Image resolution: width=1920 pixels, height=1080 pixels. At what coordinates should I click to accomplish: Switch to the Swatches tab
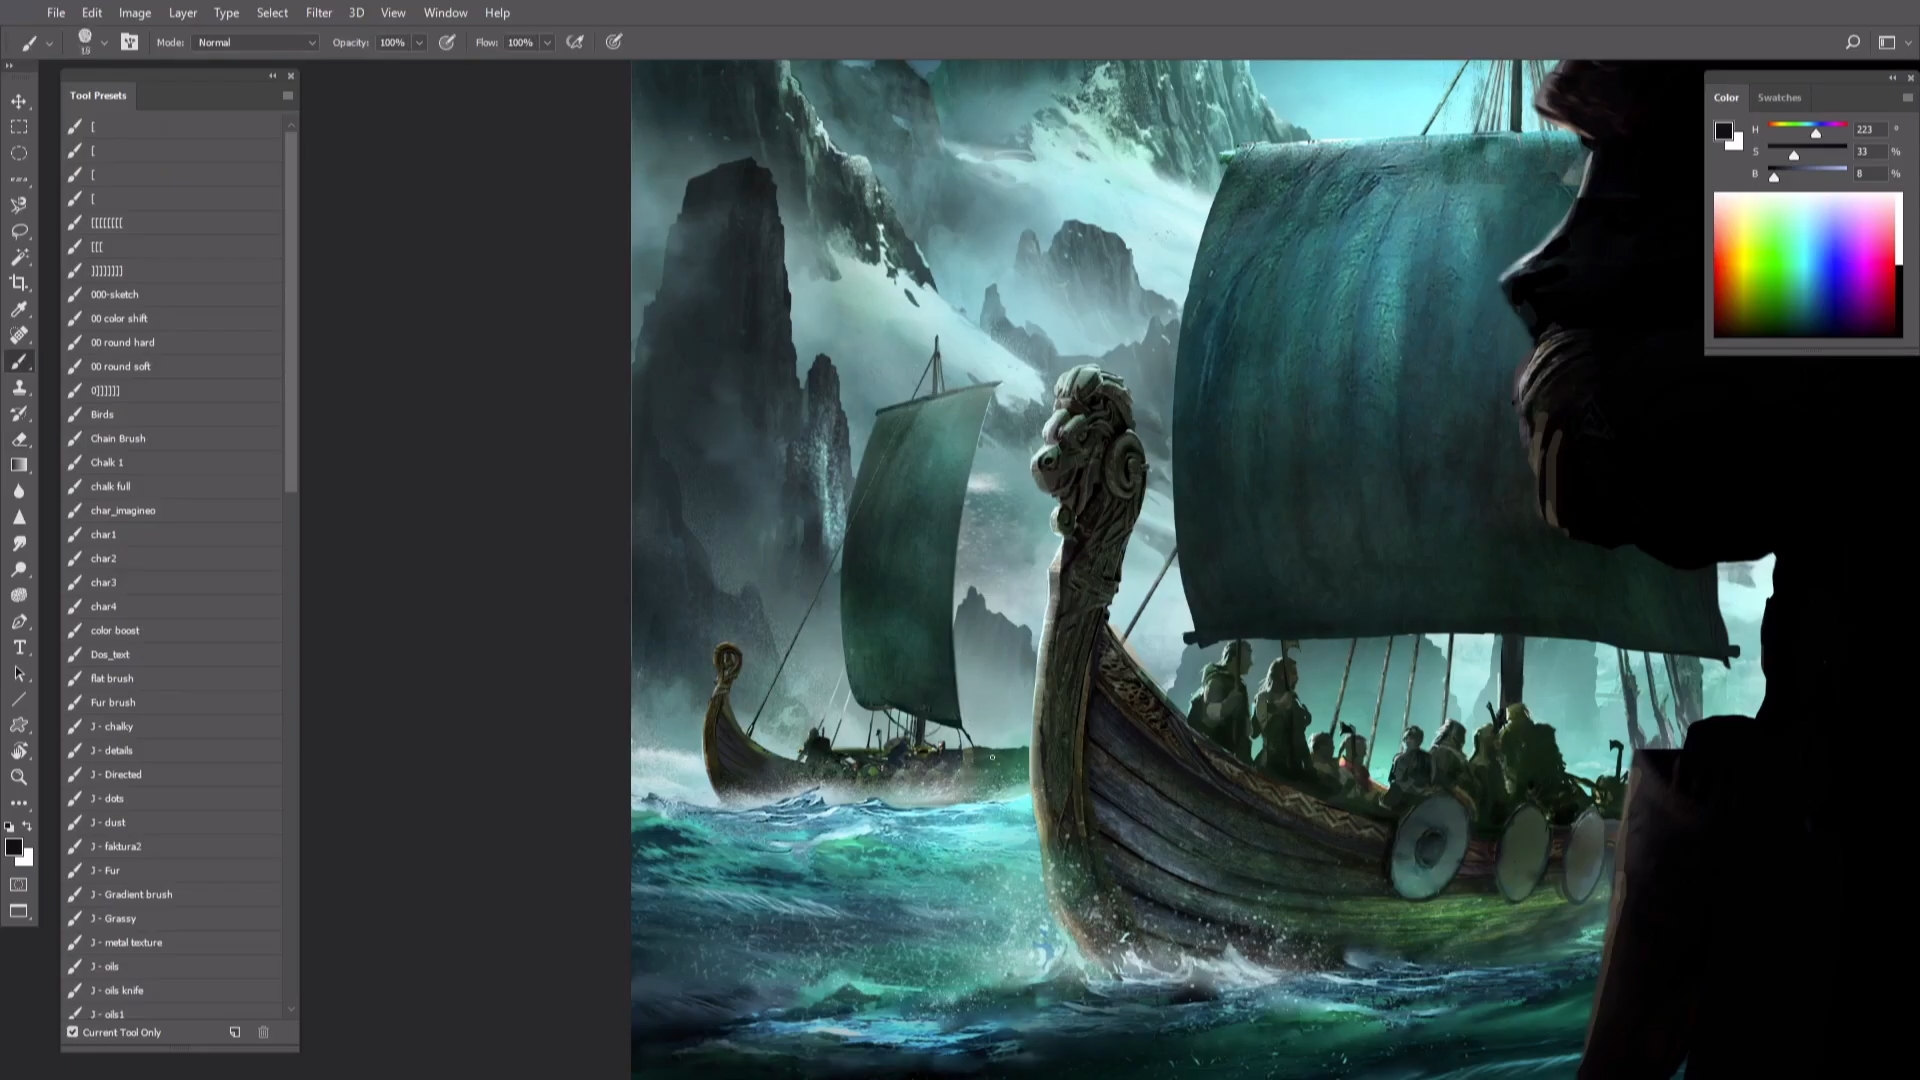point(1779,97)
